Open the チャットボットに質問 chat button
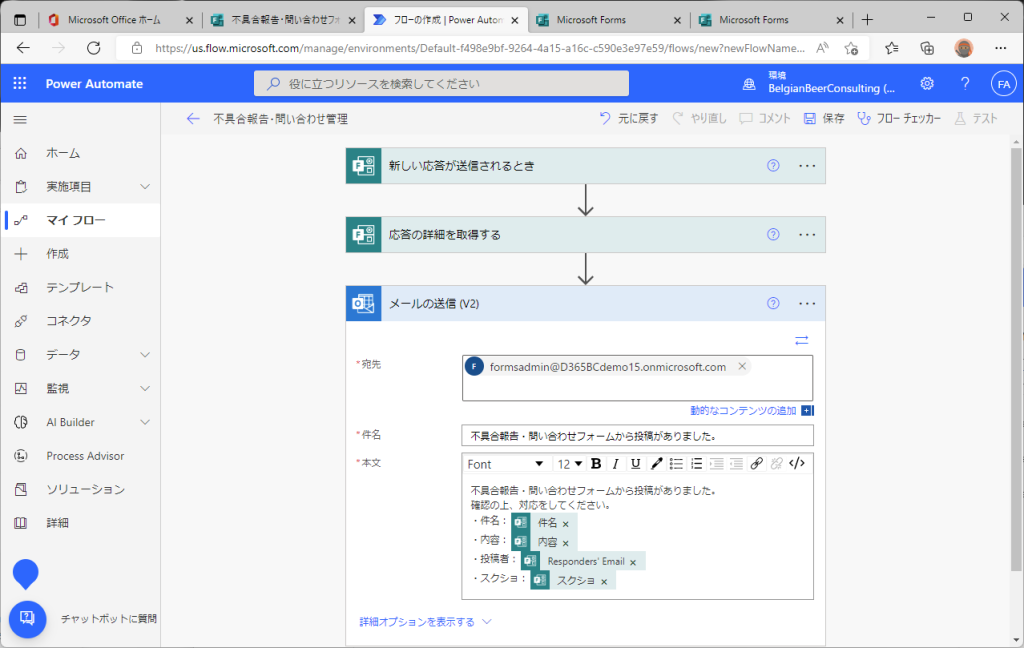This screenshot has width=1024, height=648. pyautogui.click(x=27, y=619)
